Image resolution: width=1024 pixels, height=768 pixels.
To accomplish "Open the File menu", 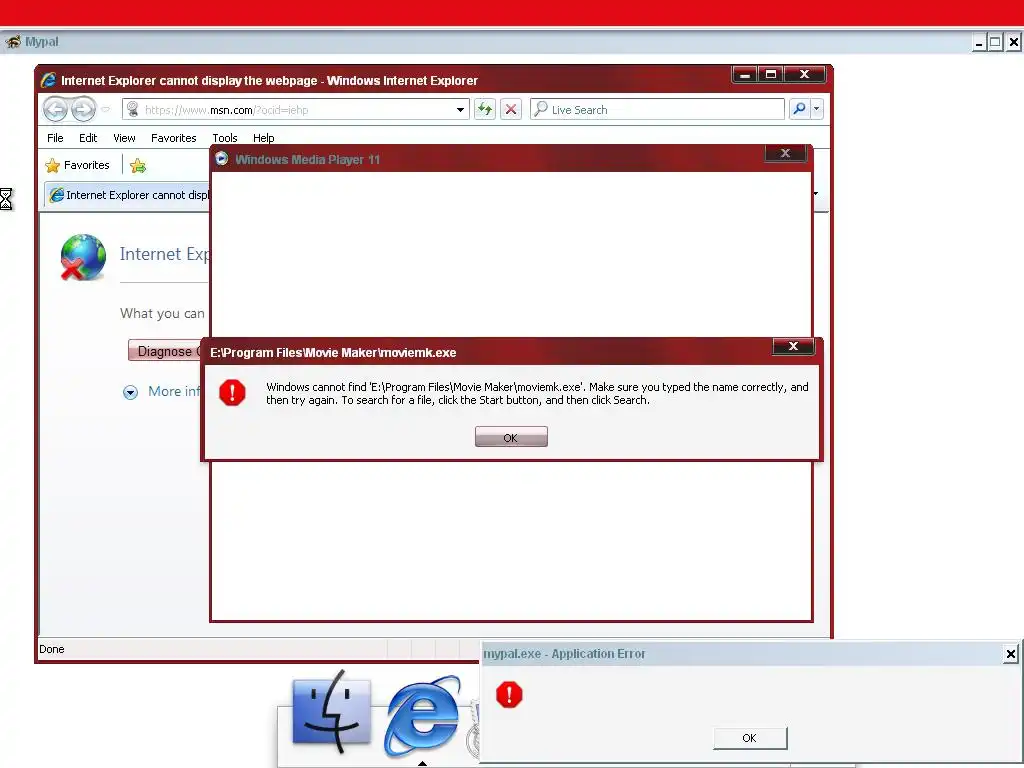I will [55, 138].
